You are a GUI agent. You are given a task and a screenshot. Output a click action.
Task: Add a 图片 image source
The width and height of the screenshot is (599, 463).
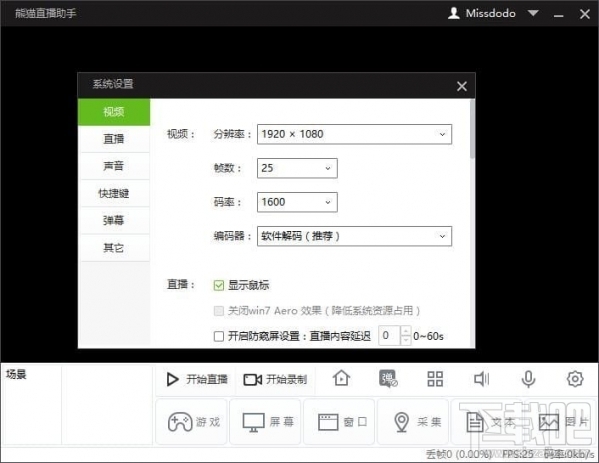tap(561, 422)
